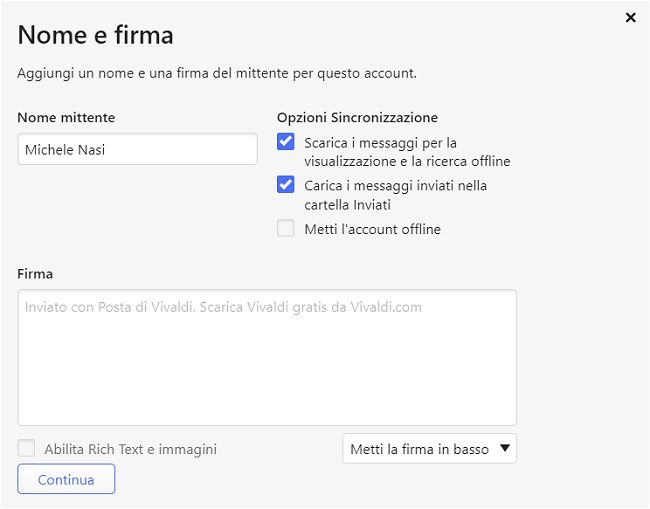Uncheck Scarica i messaggi offline checkbox
This screenshot has width=650, height=509.
pyautogui.click(x=286, y=142)
